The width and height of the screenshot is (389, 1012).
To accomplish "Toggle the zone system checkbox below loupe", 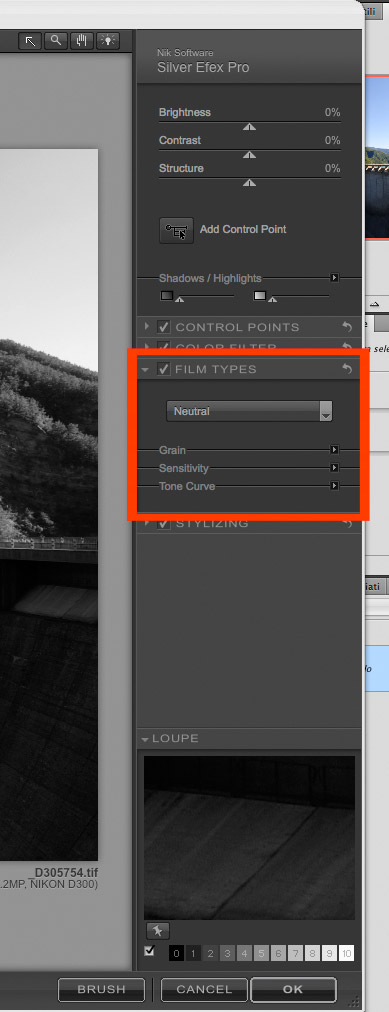I will [150, 951].
